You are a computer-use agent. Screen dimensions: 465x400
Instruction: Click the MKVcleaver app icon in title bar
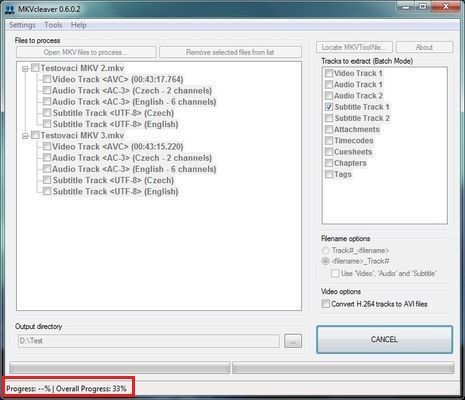pos(10,9)
